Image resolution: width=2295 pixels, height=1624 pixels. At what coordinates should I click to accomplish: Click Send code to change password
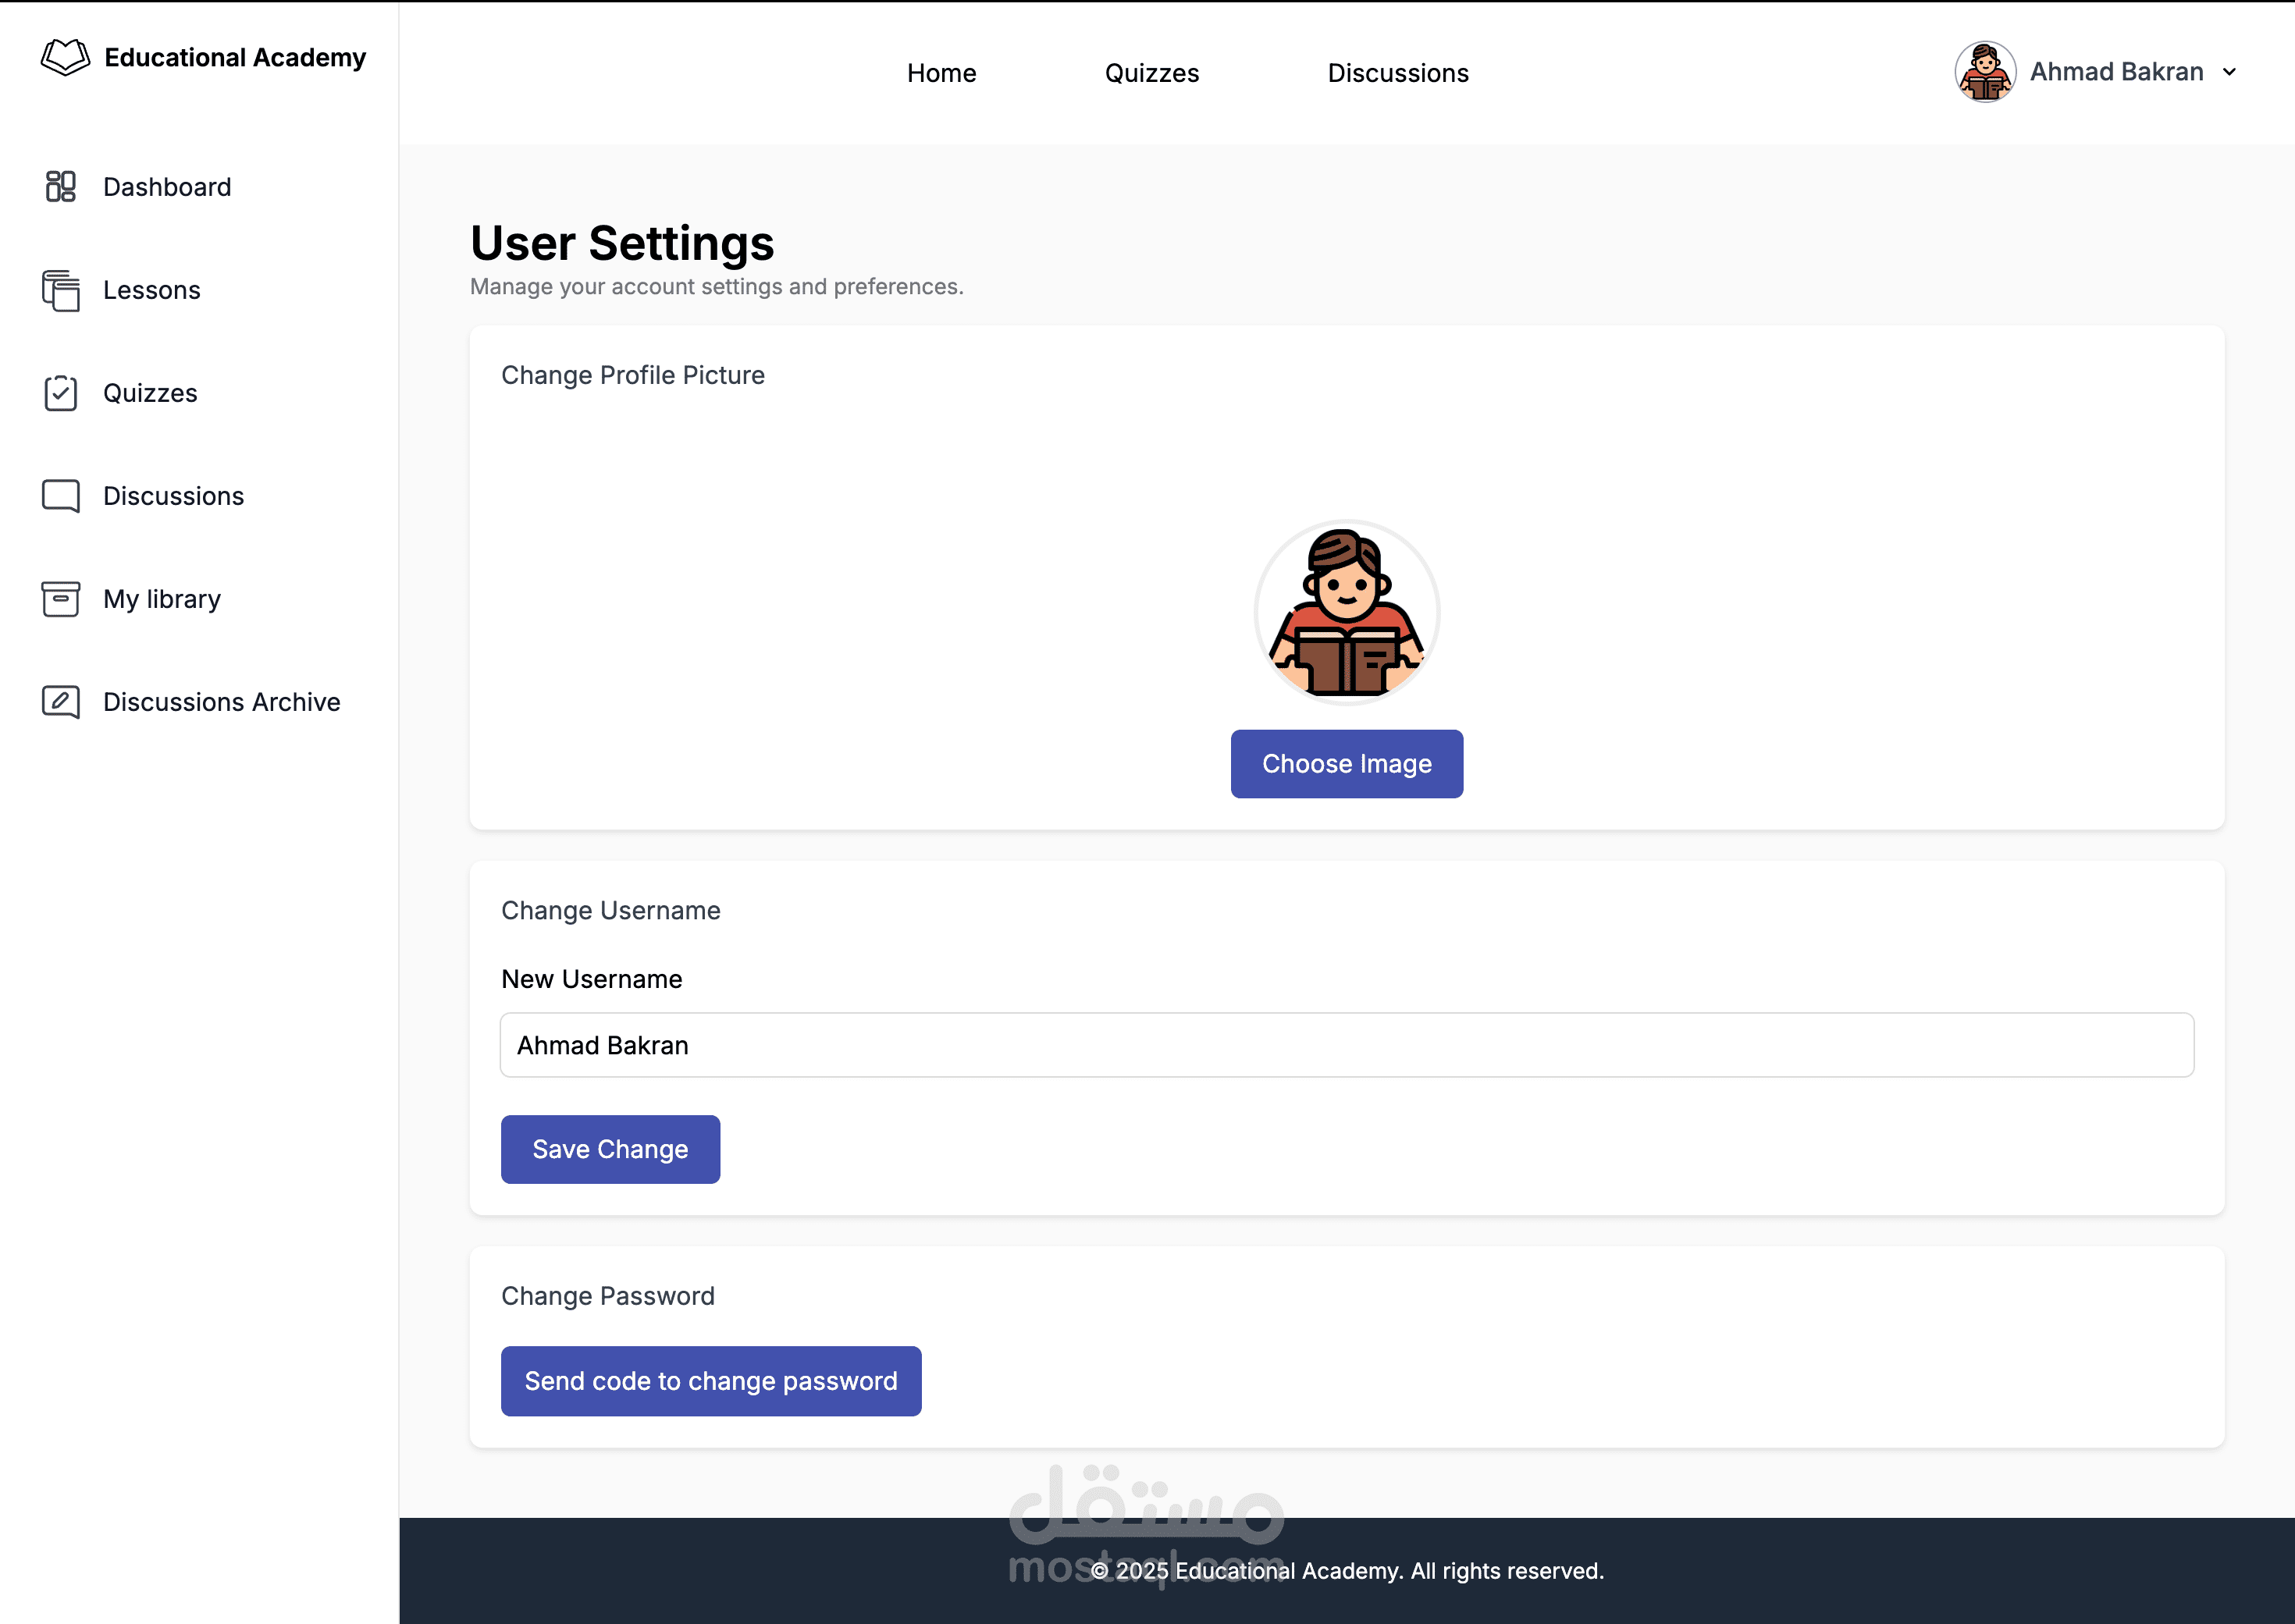(710, 1380)
